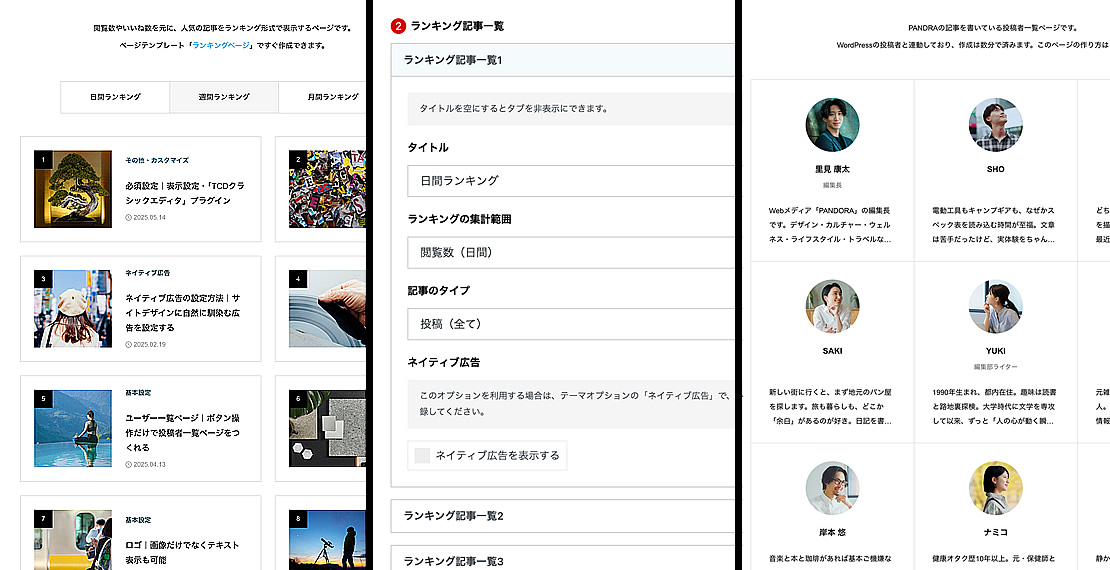
Task: Open the 岸本 悠 author name
Action: pos(832,532)
